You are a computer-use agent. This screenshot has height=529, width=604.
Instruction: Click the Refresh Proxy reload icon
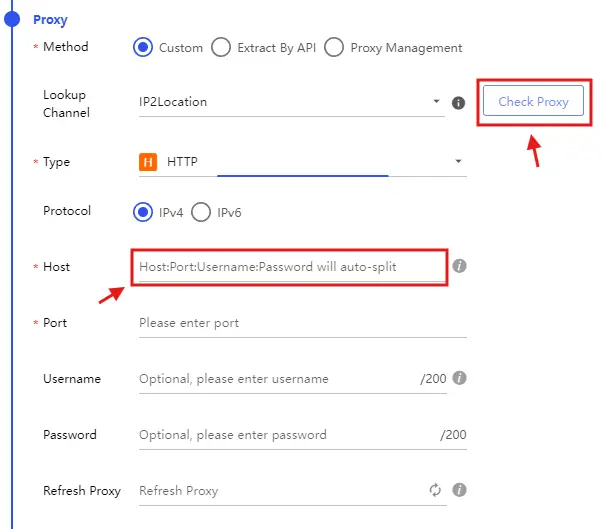(x=435, y=490)
